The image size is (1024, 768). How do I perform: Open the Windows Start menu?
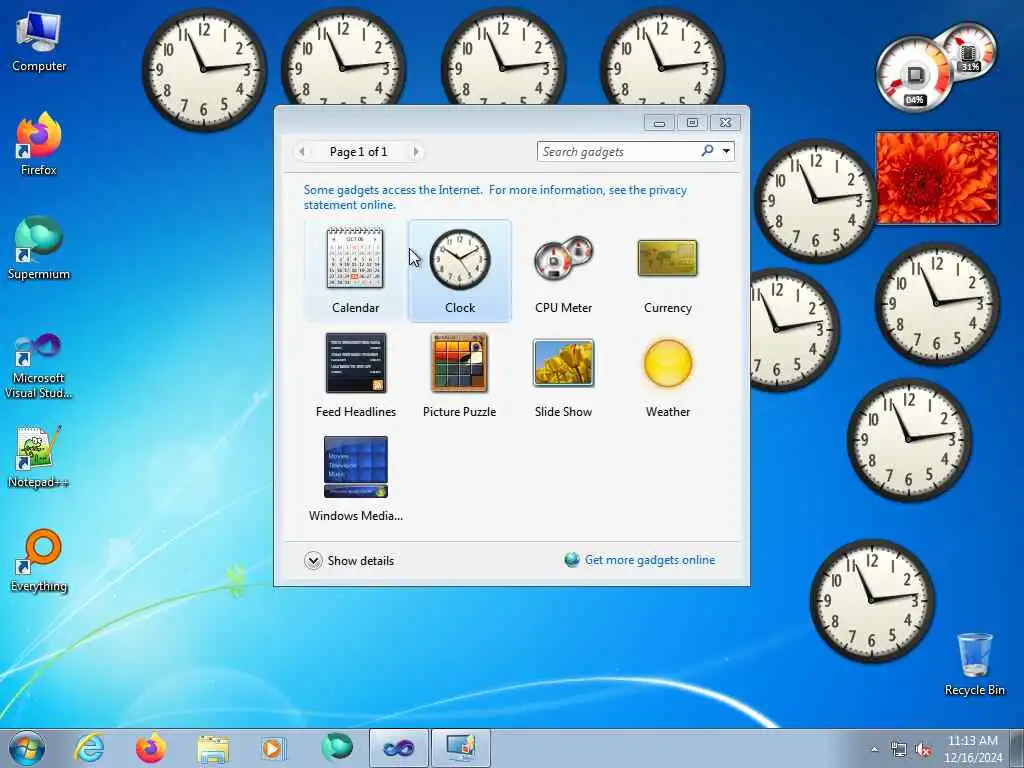point(27,748)
